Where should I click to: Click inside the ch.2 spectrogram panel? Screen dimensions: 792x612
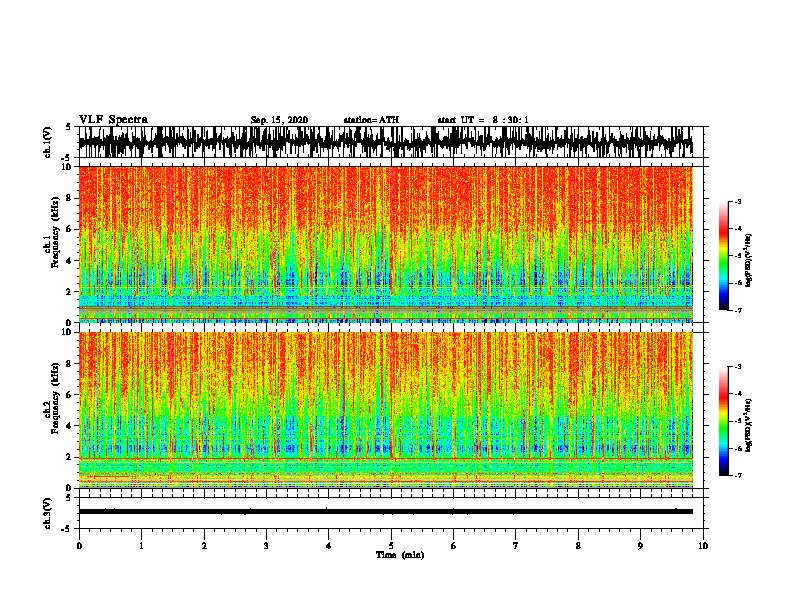click(x=385, y=410)
